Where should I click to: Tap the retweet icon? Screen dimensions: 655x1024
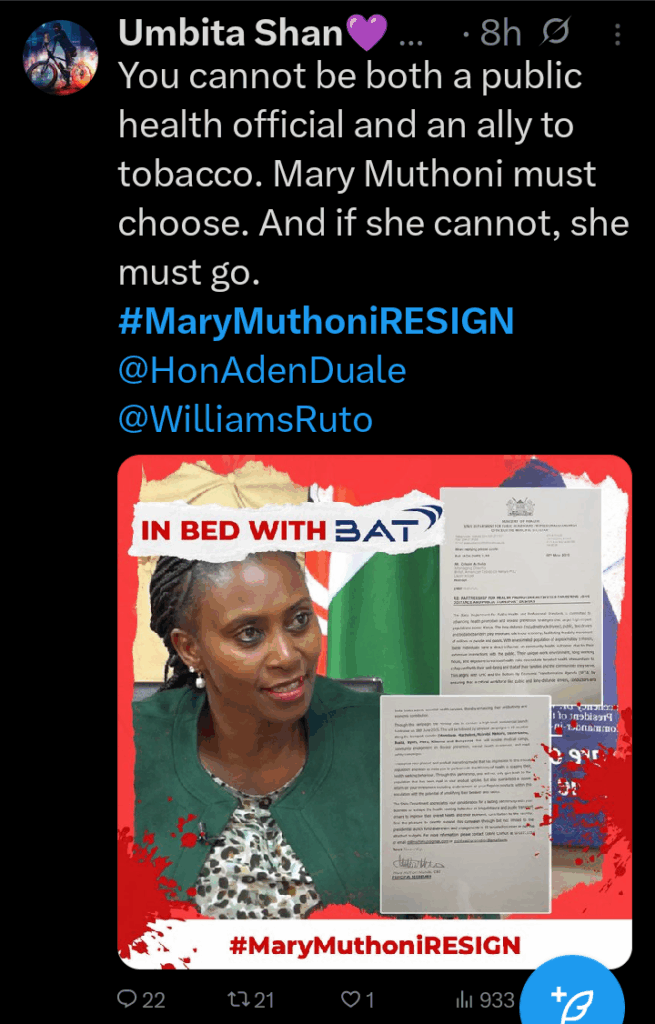point(238,999)
